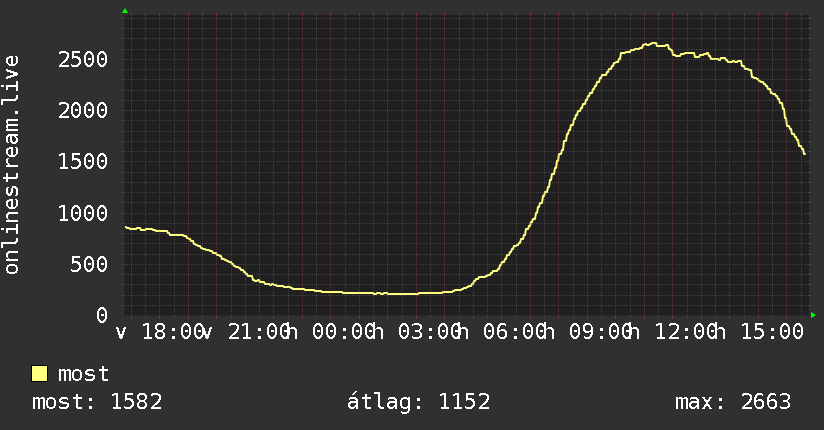Viewport: 824px width, 430px height.
Task: Click the 'h 00:00' time axis label
Action: click(x=331, y=332)
